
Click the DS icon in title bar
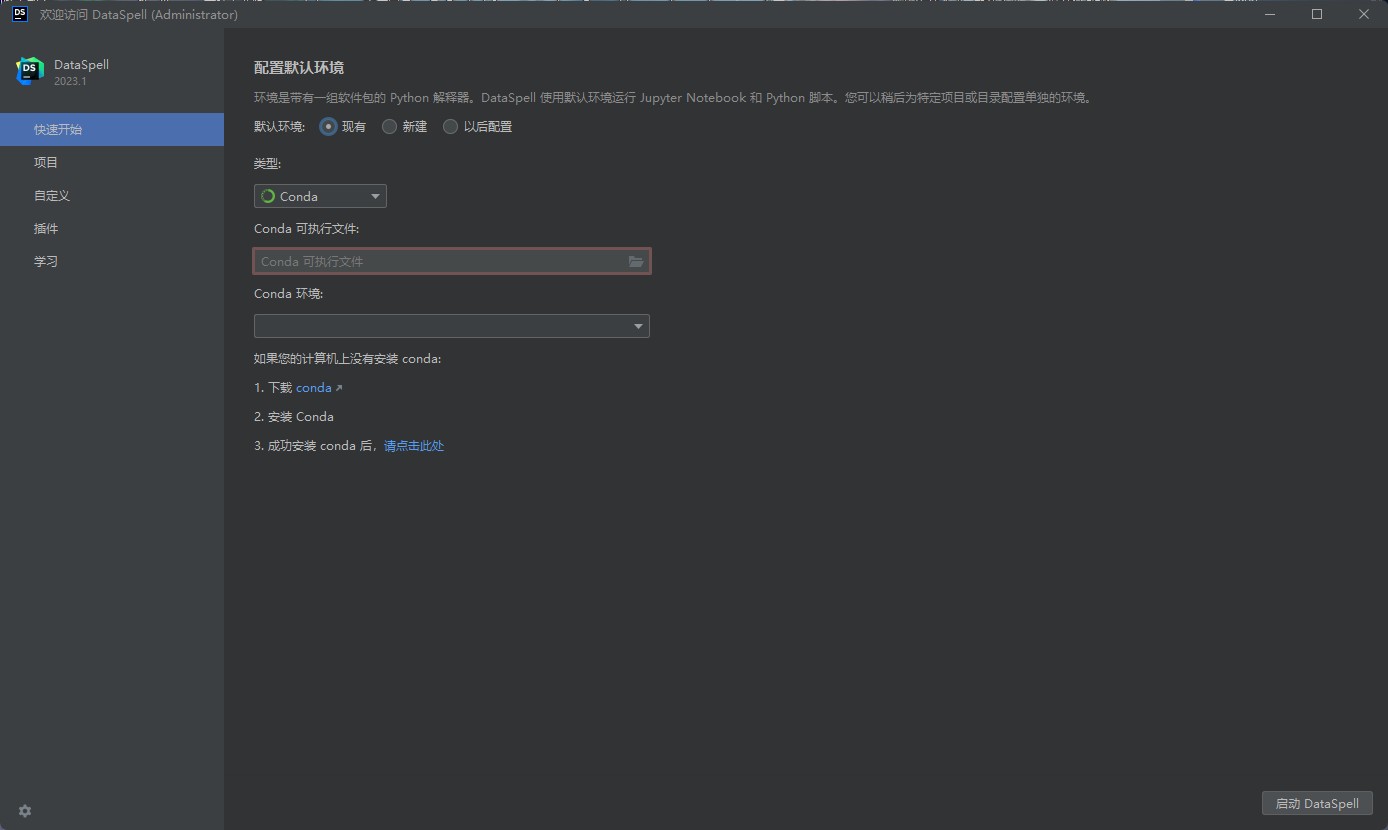19,14
